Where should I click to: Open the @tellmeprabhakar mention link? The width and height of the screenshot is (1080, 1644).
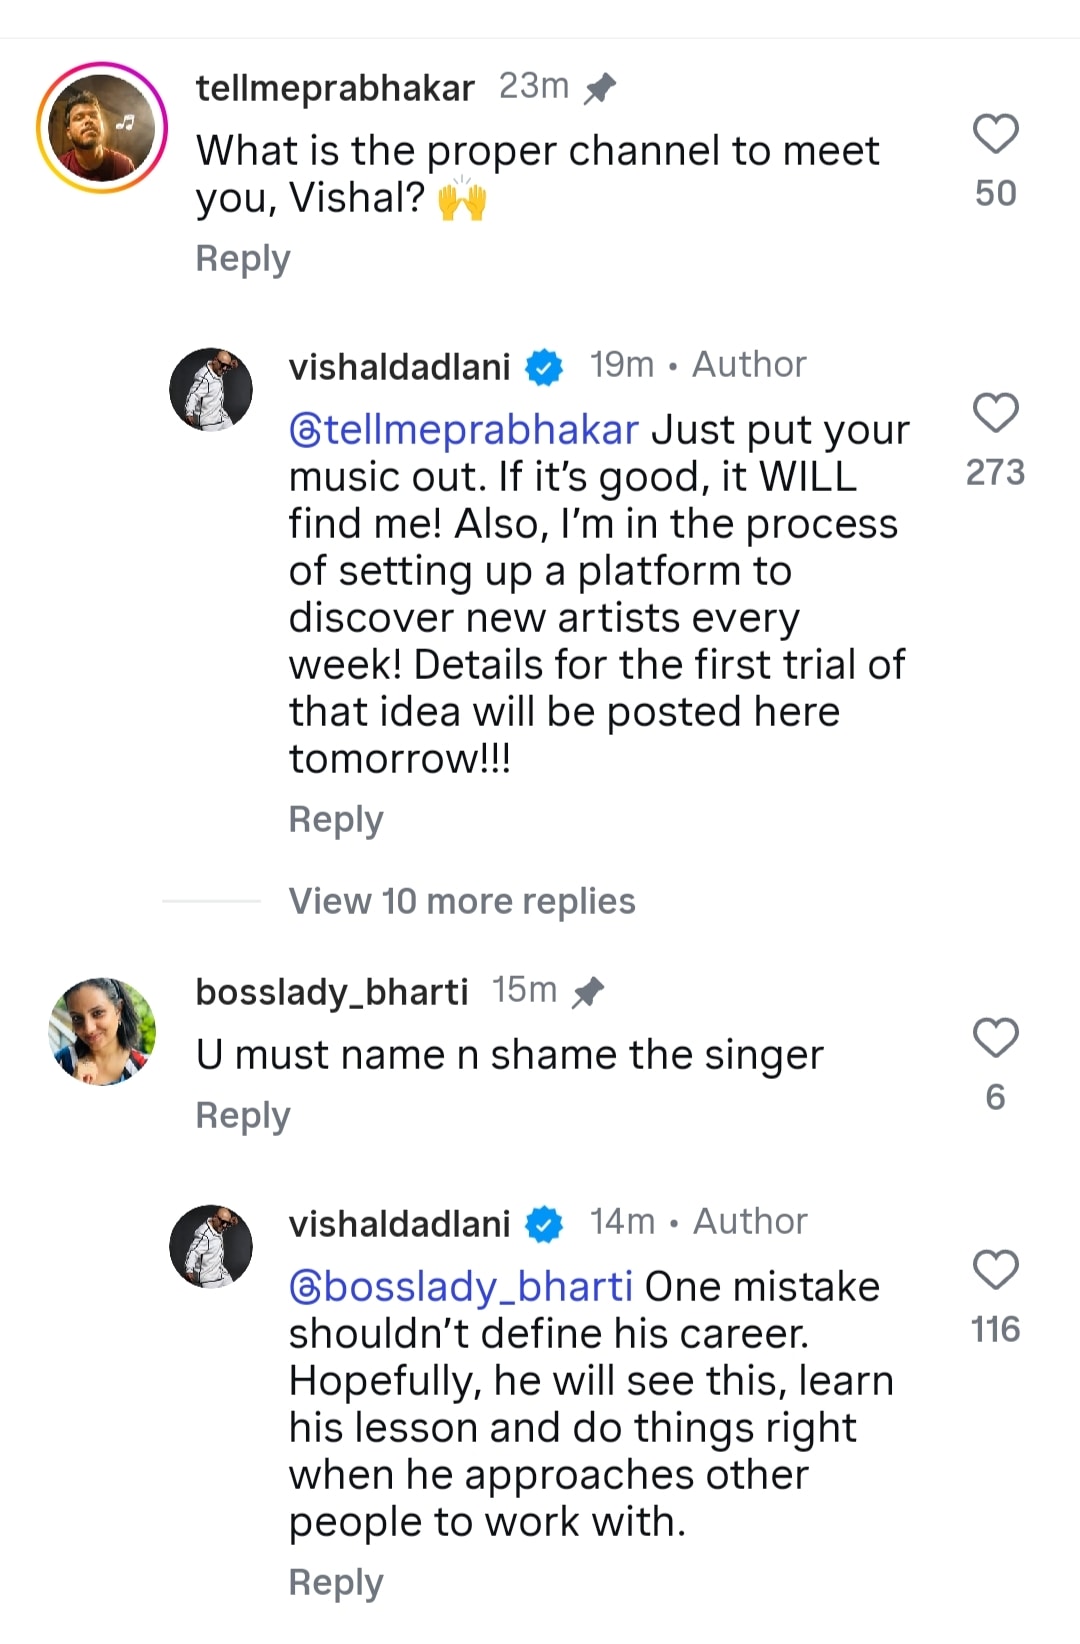[x=464, y=430]
